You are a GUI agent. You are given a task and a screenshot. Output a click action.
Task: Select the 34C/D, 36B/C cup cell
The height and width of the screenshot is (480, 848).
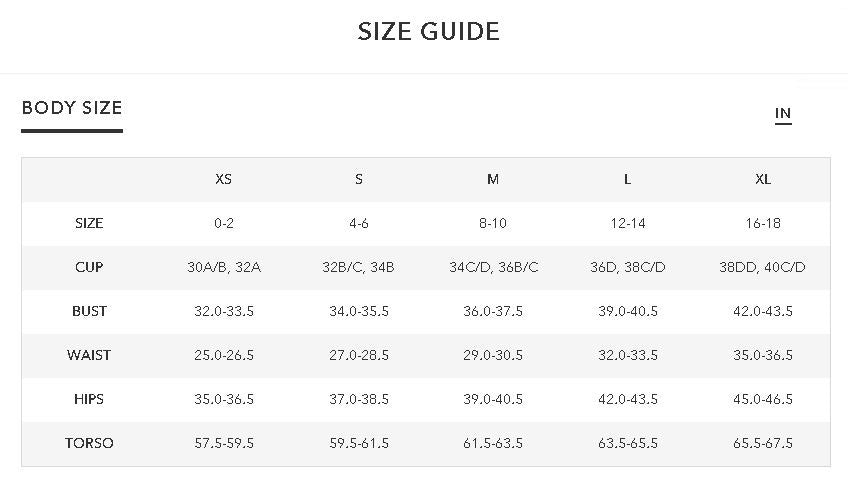click(x=493, y=268)
